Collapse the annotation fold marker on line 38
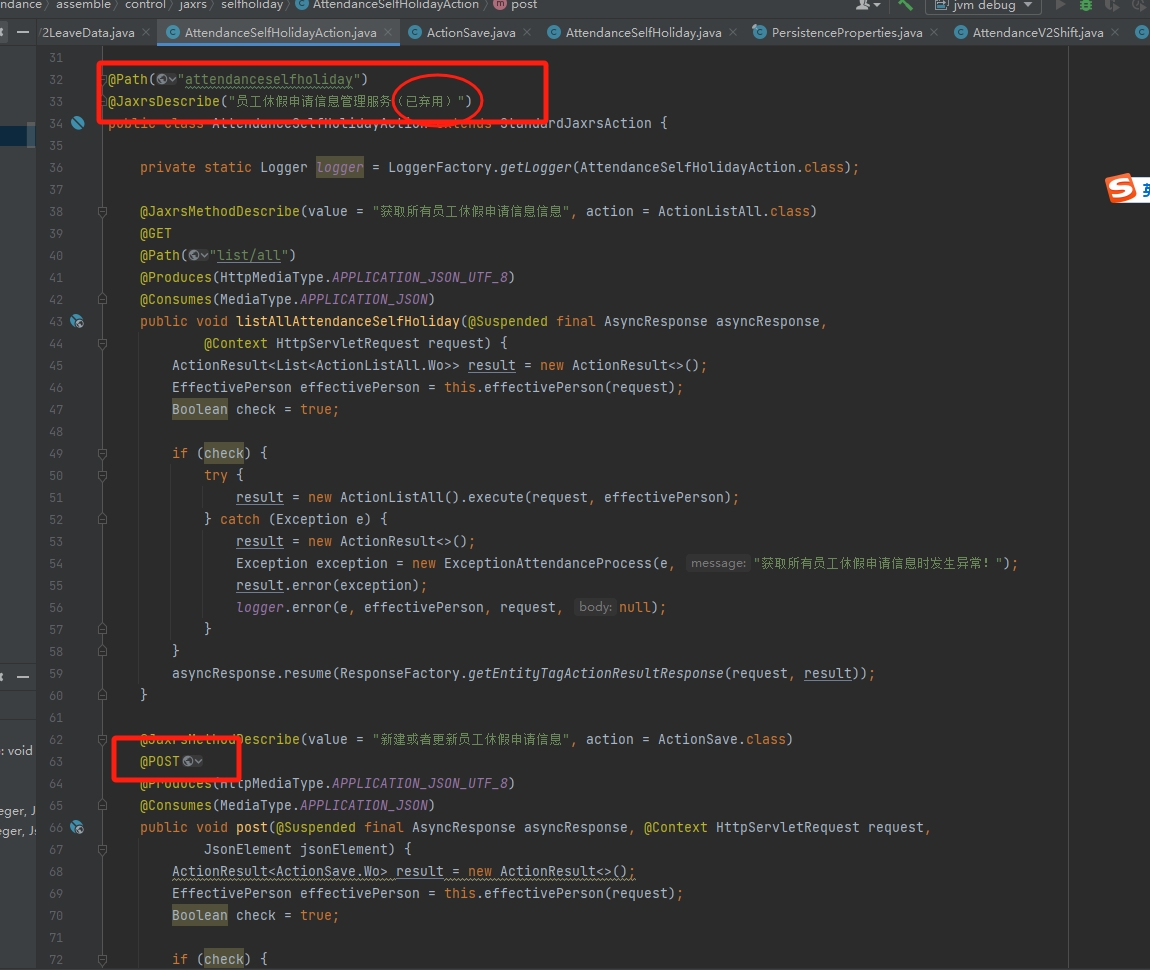 [x=103, y=211]
